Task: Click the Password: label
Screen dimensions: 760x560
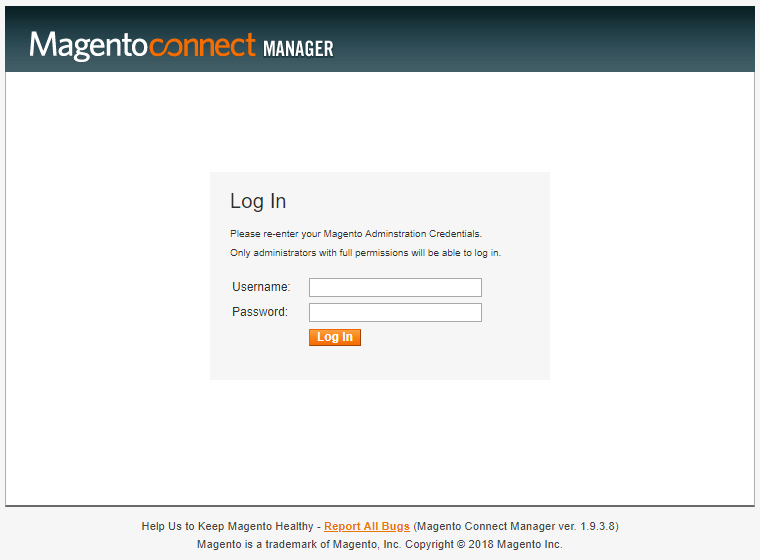Action: point(260,312)
